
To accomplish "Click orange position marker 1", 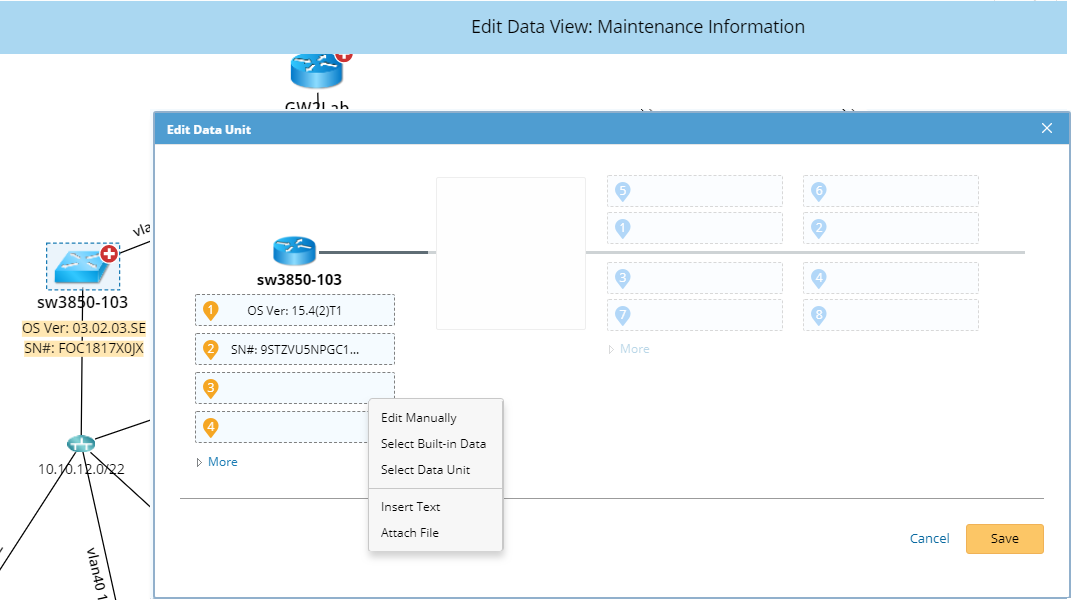I will point(210,311).
